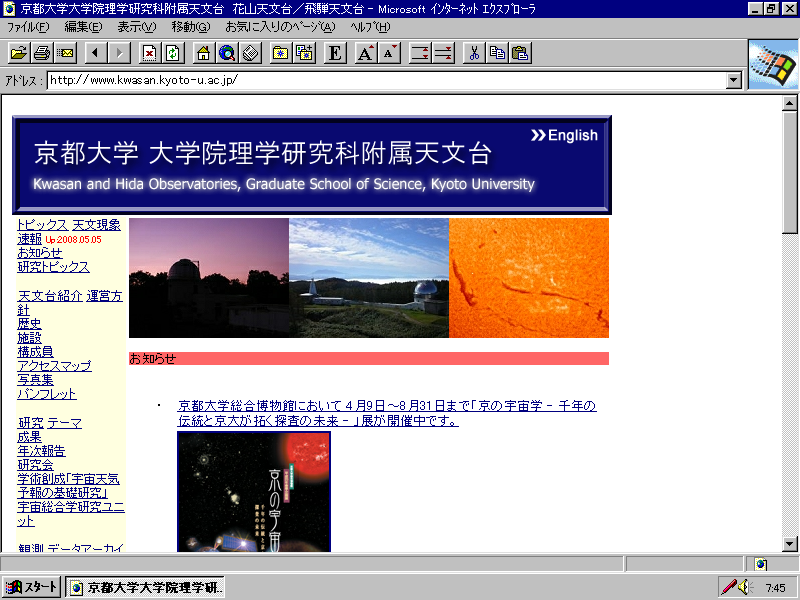Click the status bar globe zone icon
800x600 pixels.
(x=761, y=564)
